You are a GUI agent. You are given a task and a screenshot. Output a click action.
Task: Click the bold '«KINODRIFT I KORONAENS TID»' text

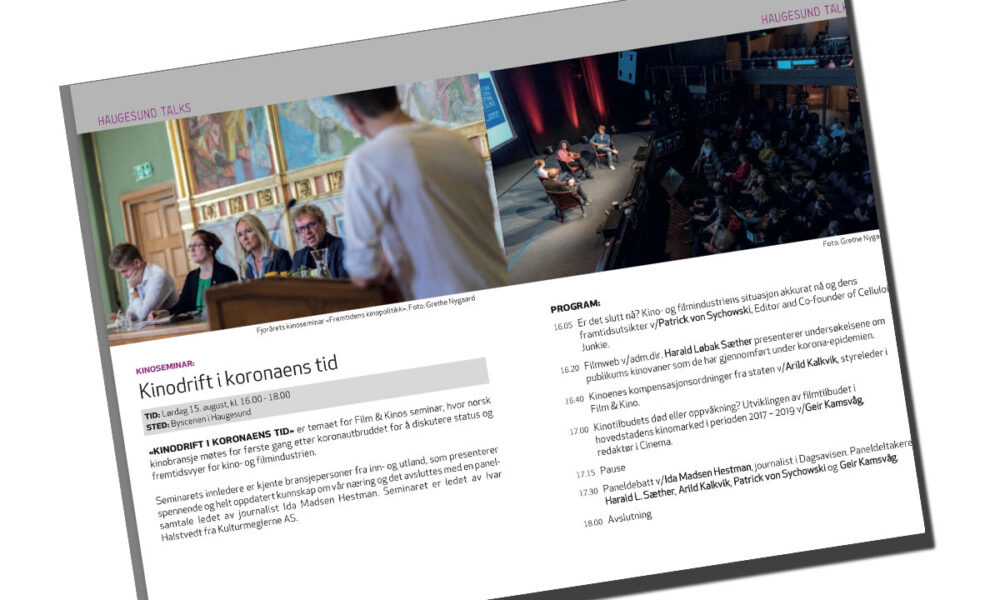pos(221,441)
